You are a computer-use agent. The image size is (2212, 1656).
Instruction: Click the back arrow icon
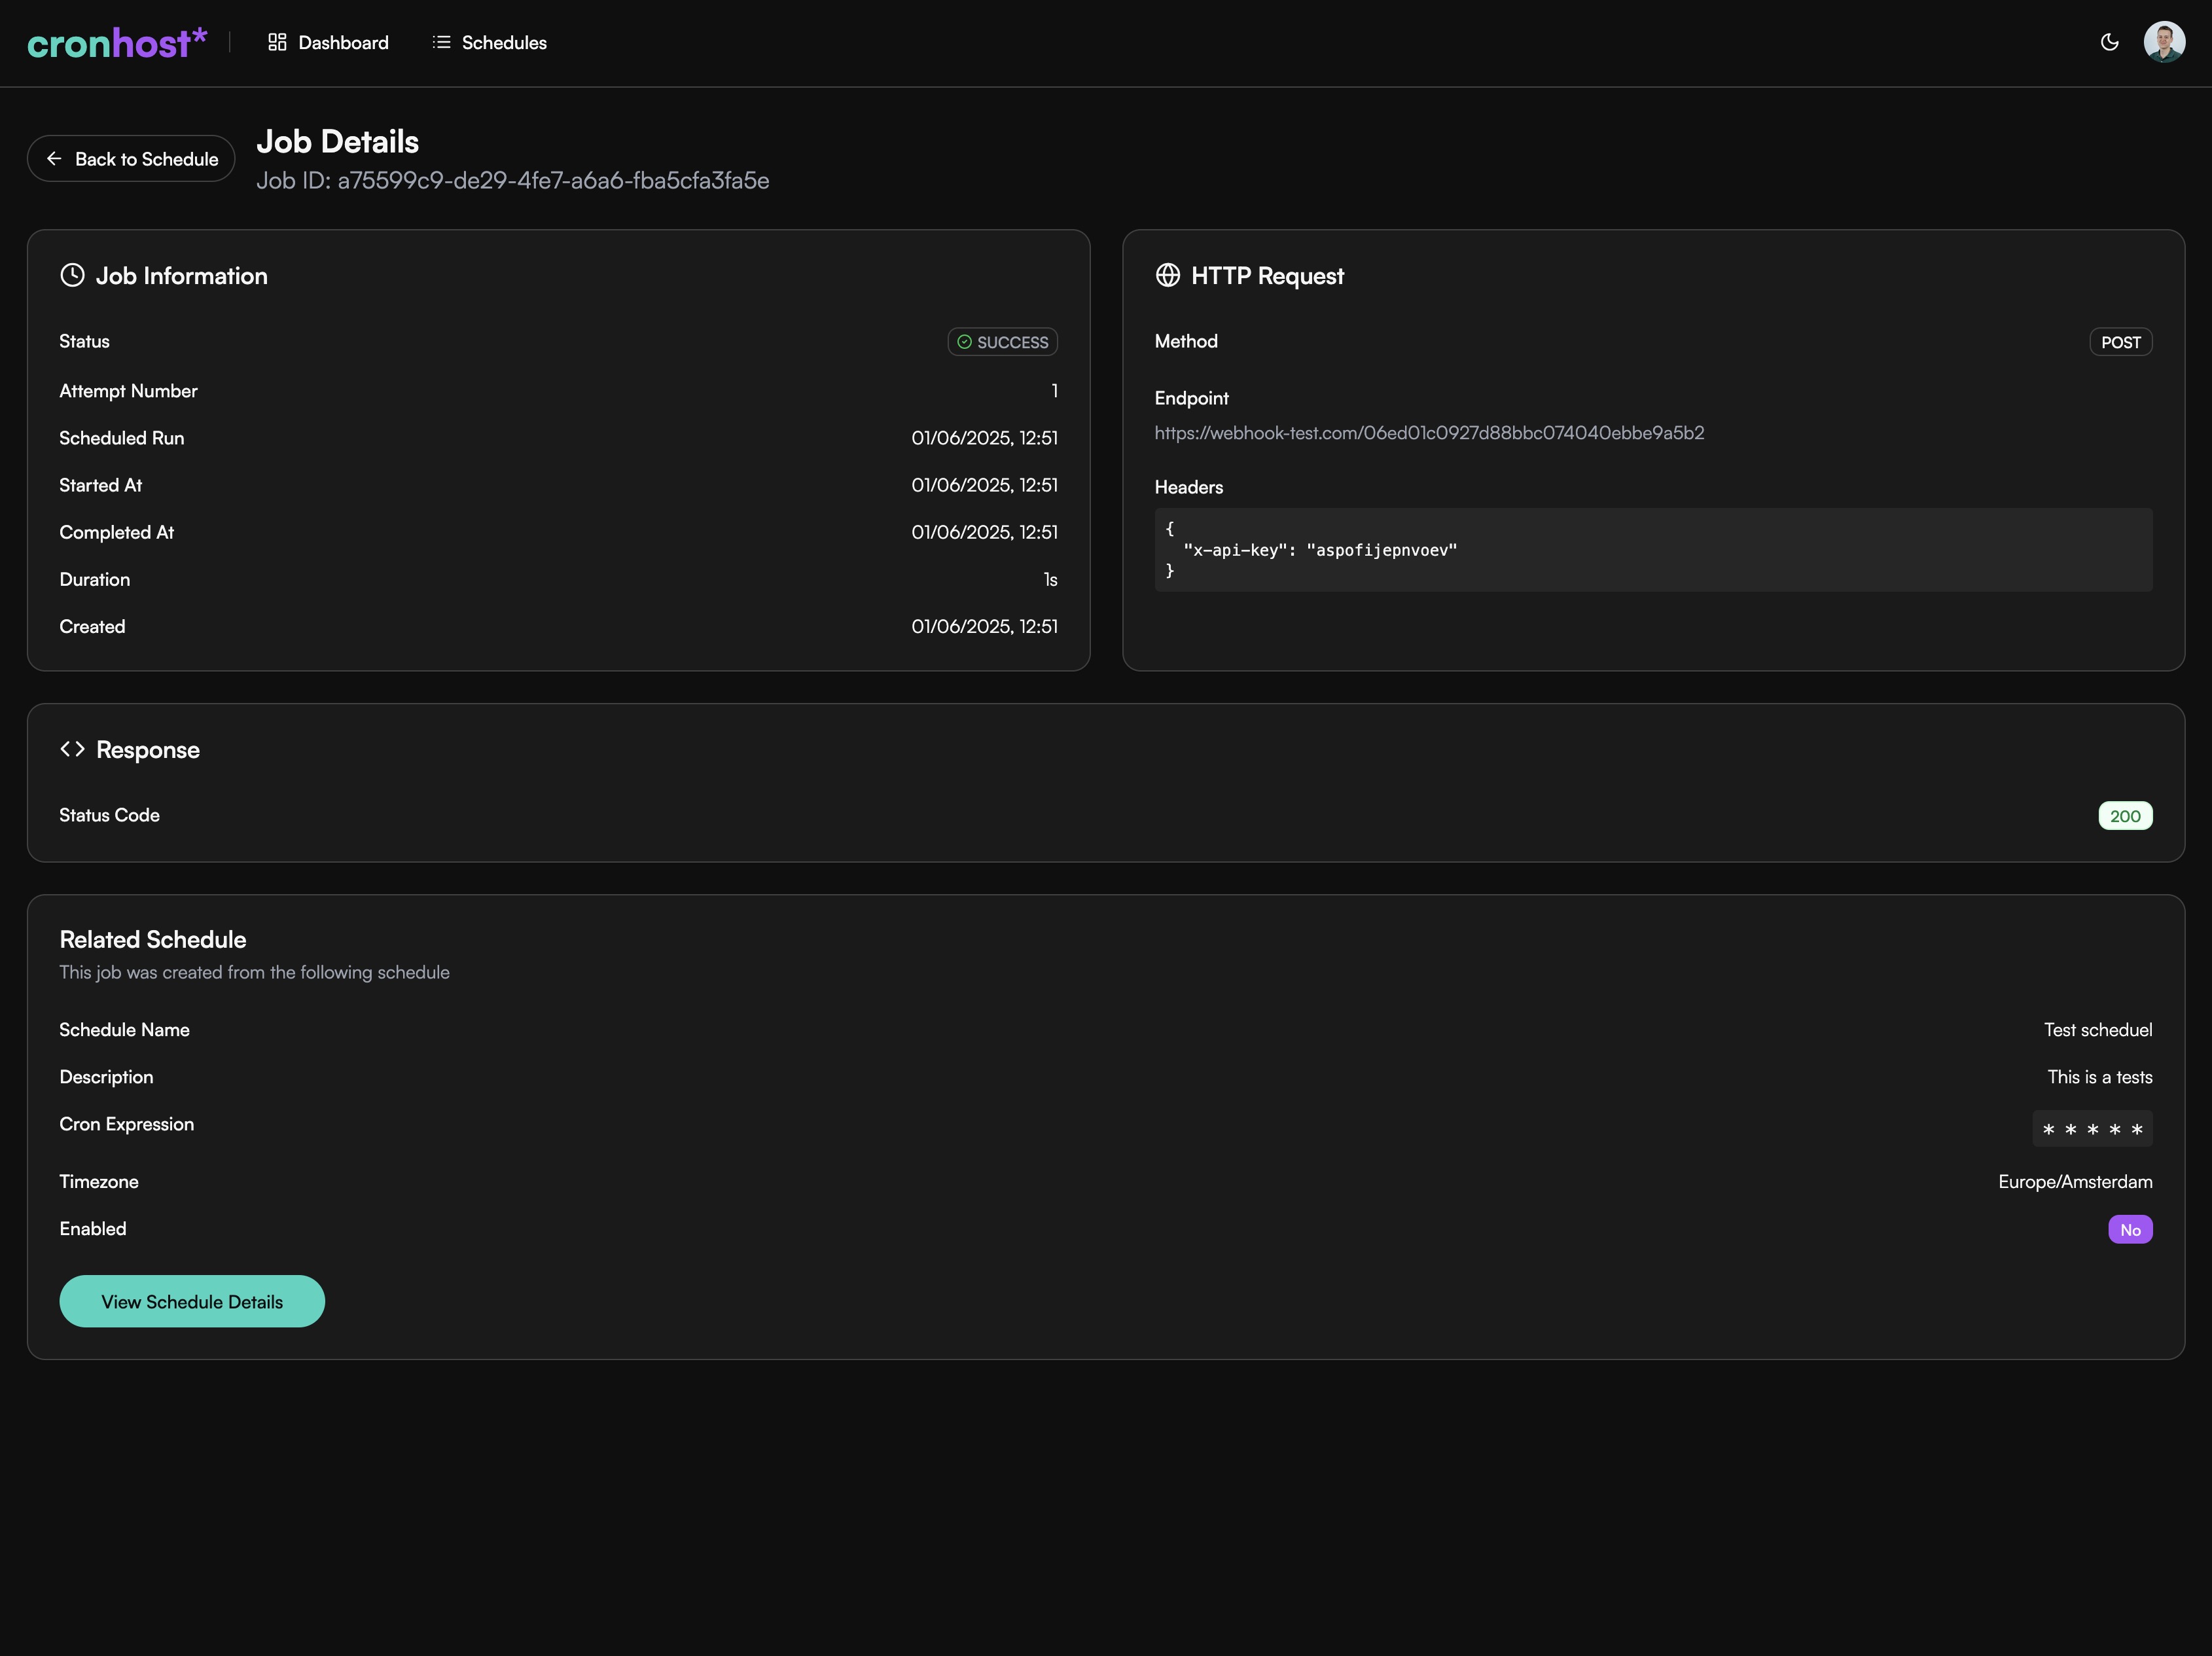[x=54, y=159]
